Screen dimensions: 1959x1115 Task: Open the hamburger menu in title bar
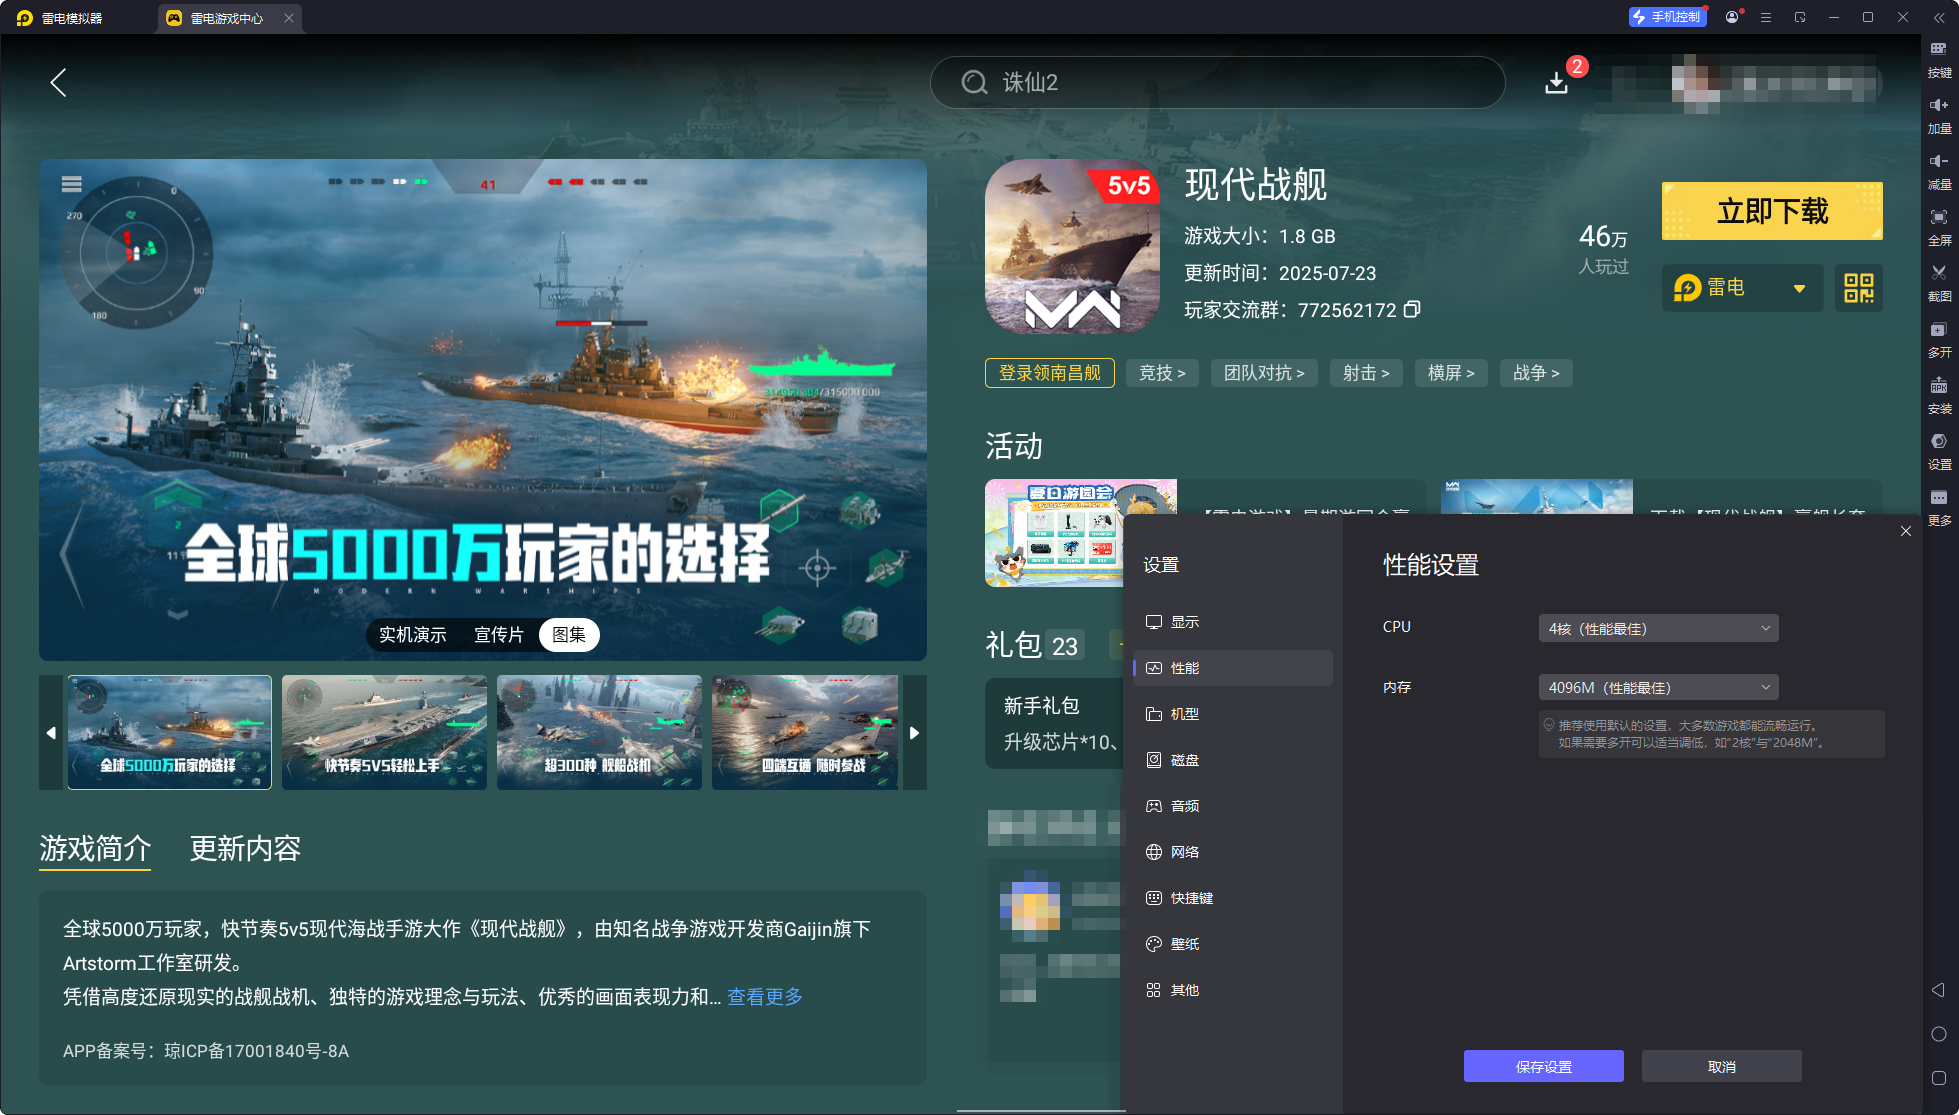pyautogui.click(x=1766, y=17)
